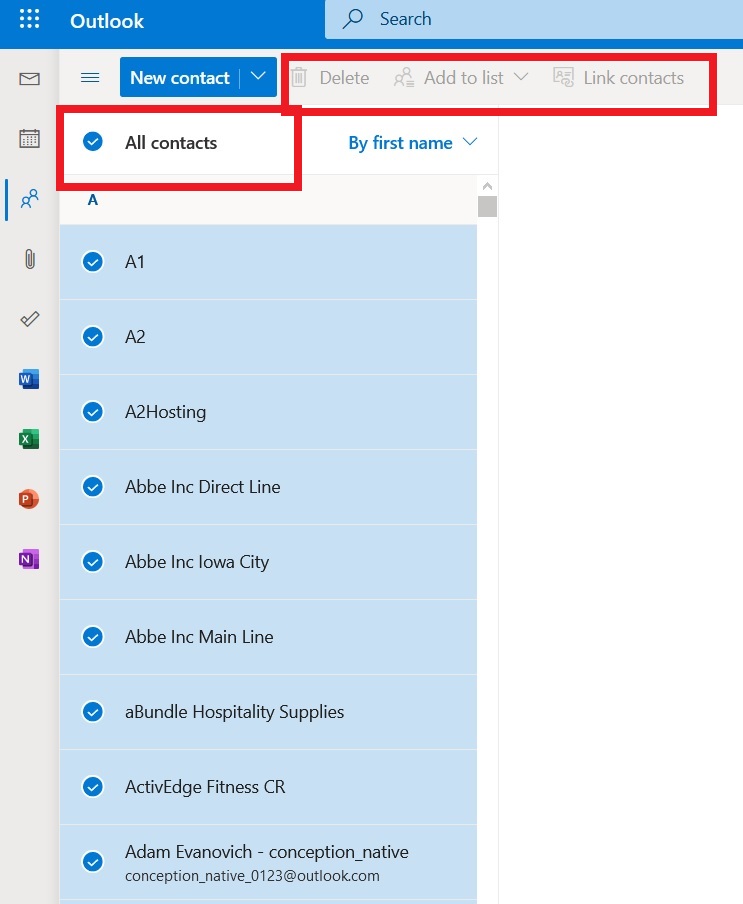
Task: Open the Mail icon in sidebar
Action: pos(29,78)
